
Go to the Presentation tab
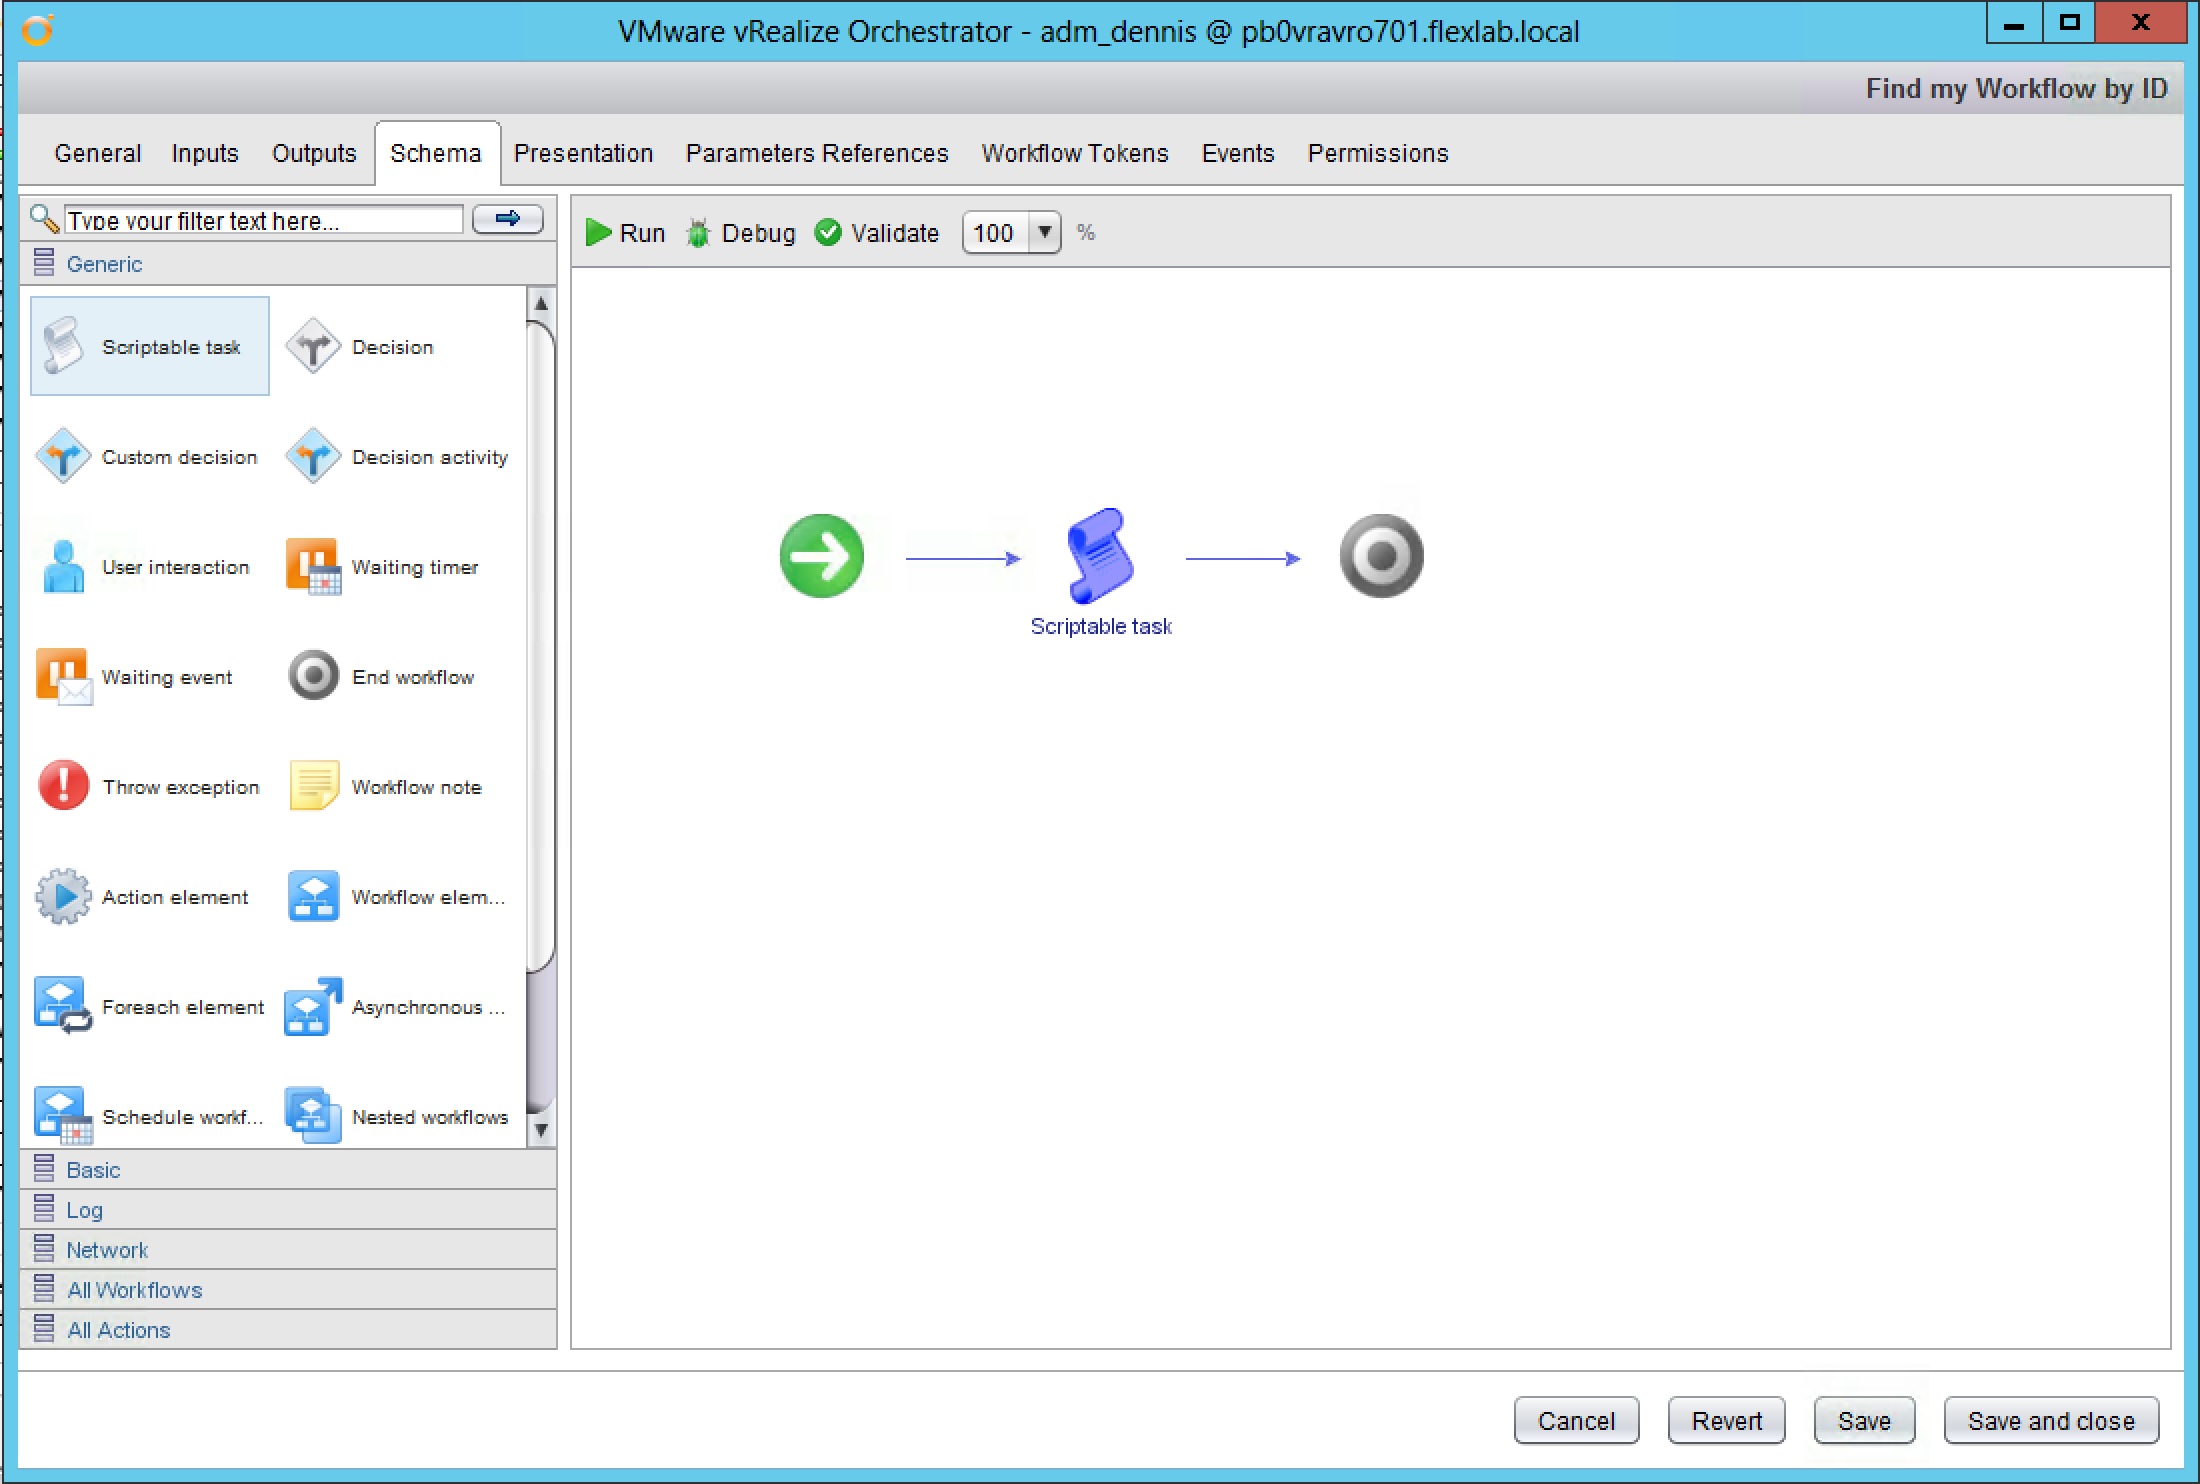pyautogui.click(x=583, y=153)
